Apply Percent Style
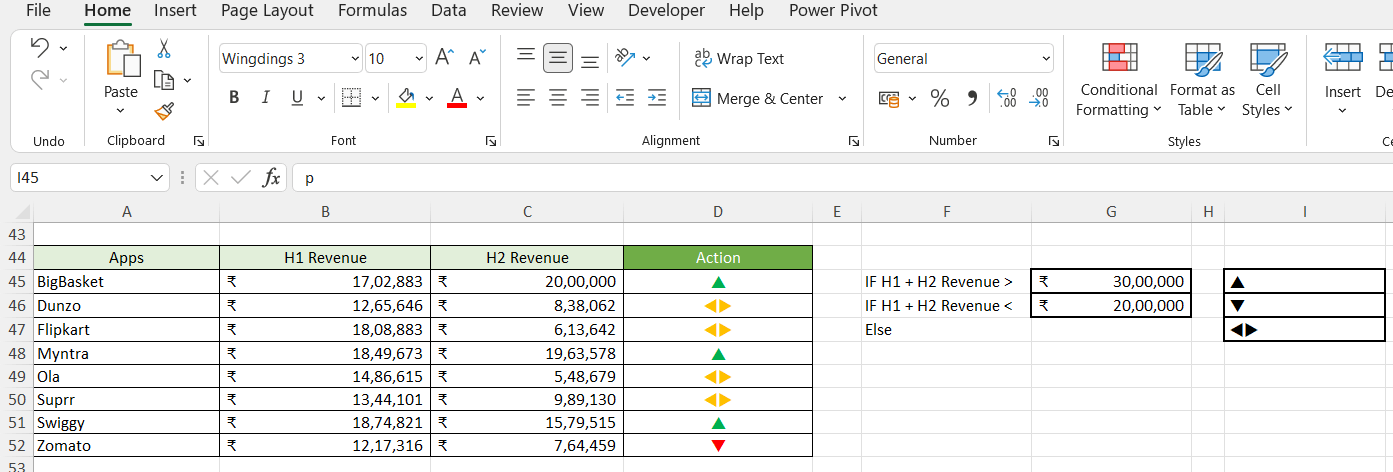Screen dimensions: 1393x472 coord(940,98)
